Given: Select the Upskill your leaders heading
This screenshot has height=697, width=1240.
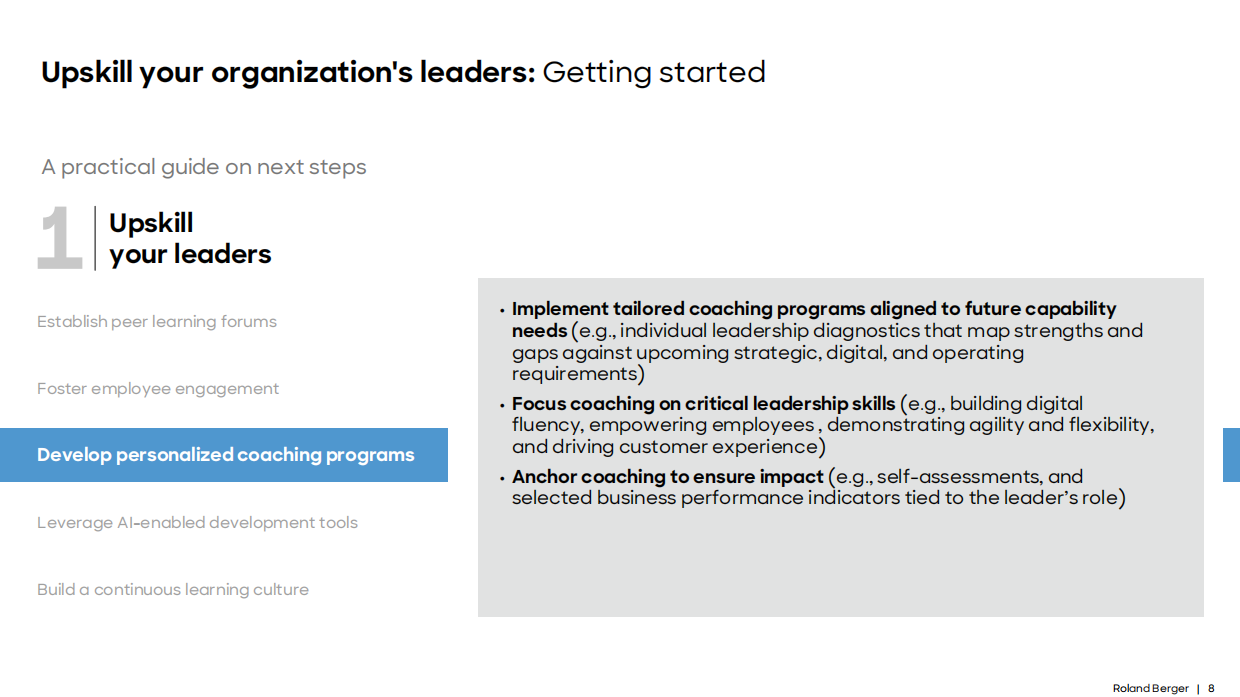Looking at the screenshot, I should point(190,239).
